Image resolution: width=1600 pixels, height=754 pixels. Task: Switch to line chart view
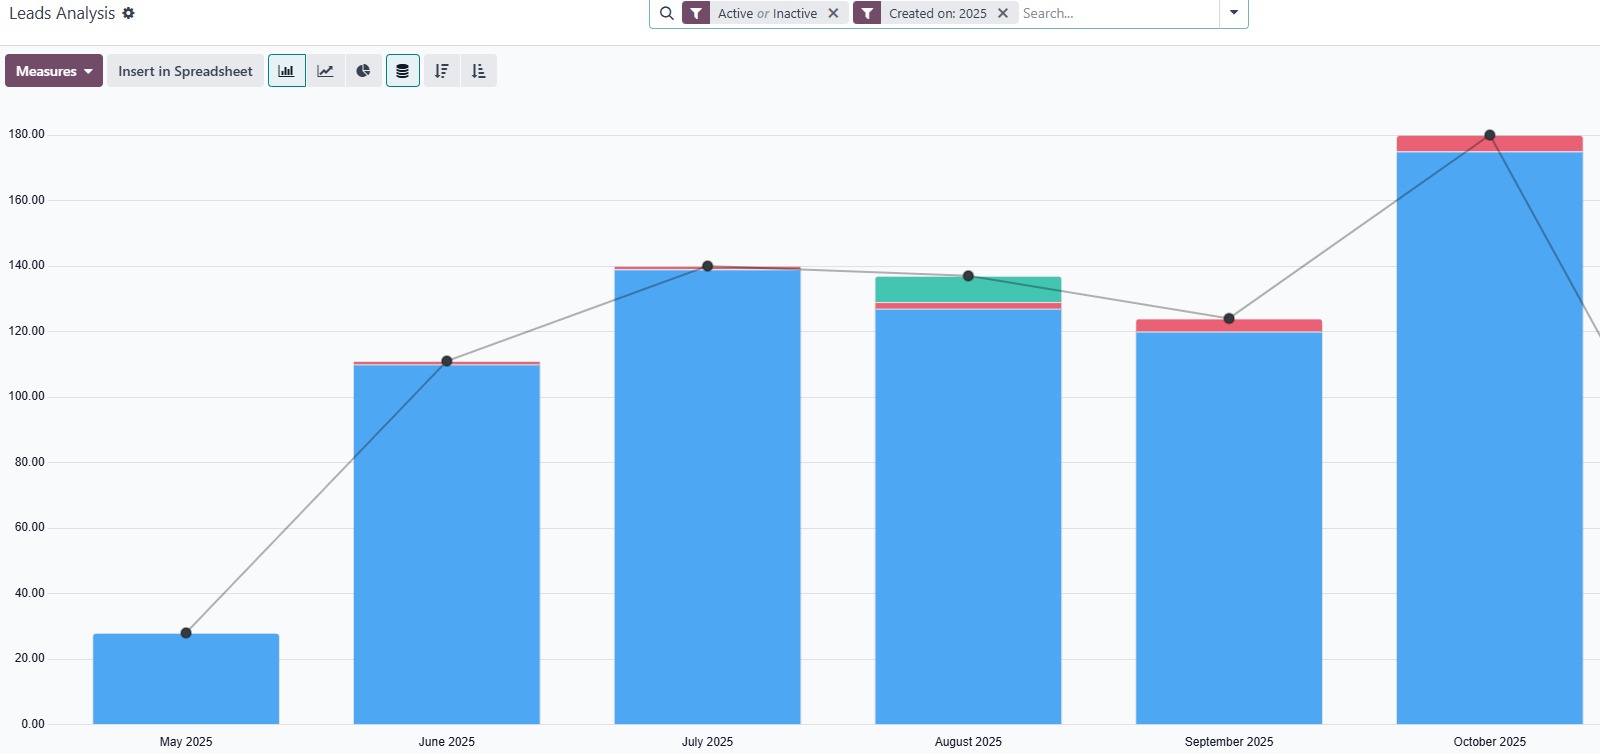coord(325,71)
